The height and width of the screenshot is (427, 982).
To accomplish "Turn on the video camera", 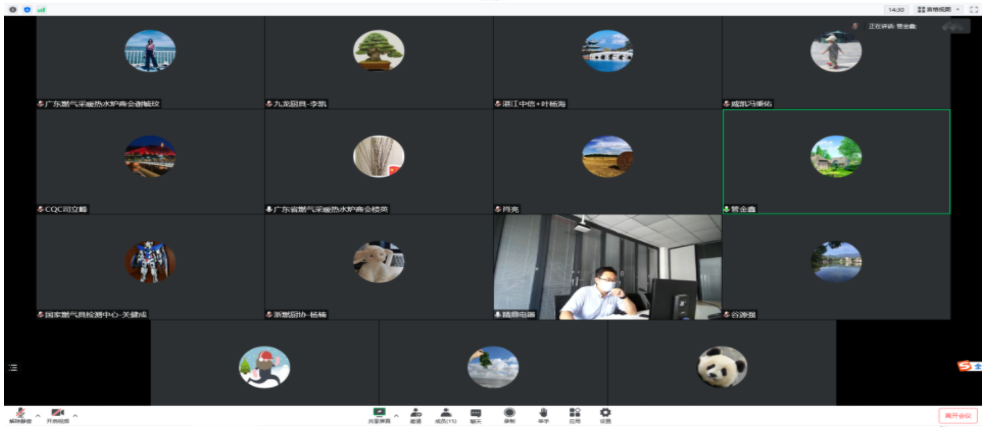I will 58,414.
